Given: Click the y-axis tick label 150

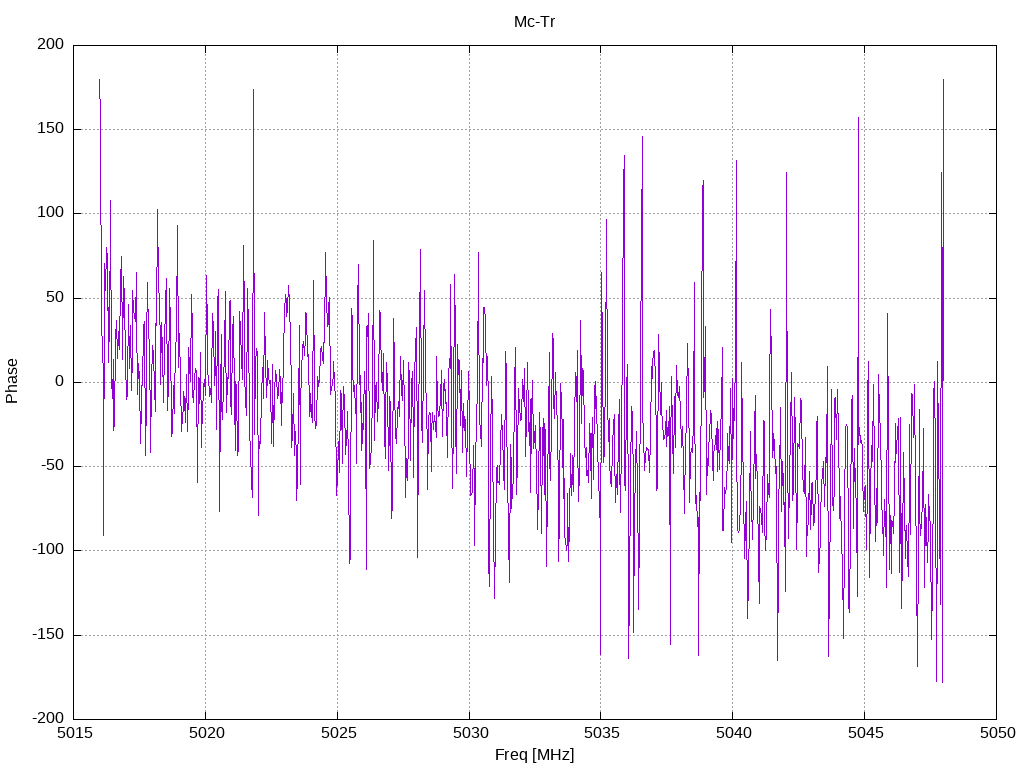Looking at the screenshot, I should [51, 129].
